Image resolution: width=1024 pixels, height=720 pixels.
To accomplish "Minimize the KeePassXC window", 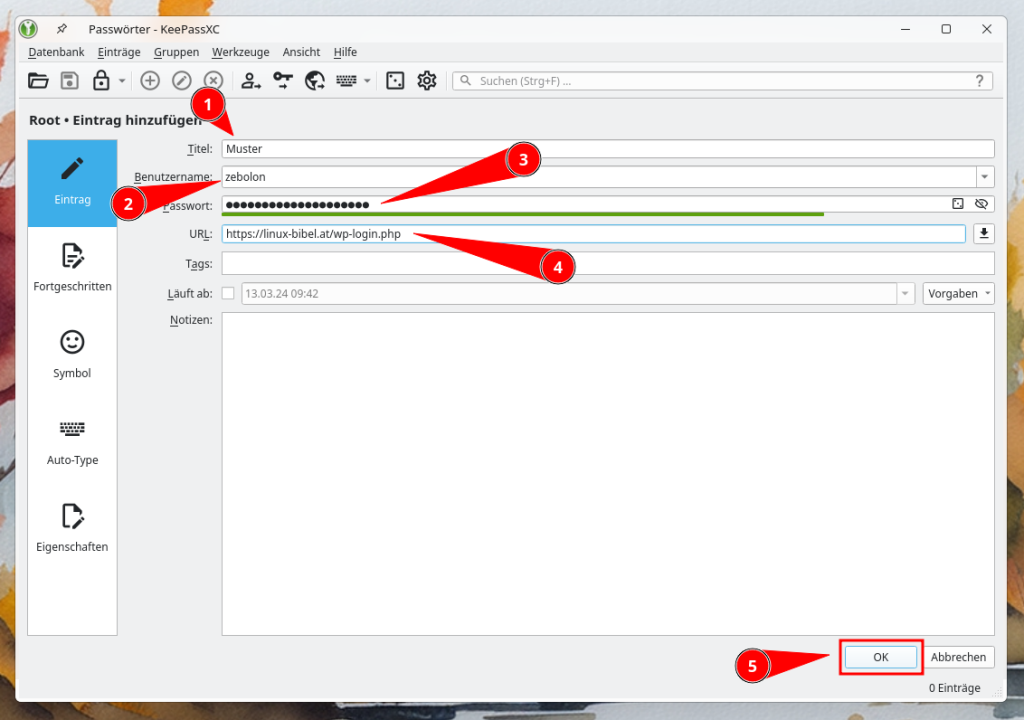I will [905, 29].
